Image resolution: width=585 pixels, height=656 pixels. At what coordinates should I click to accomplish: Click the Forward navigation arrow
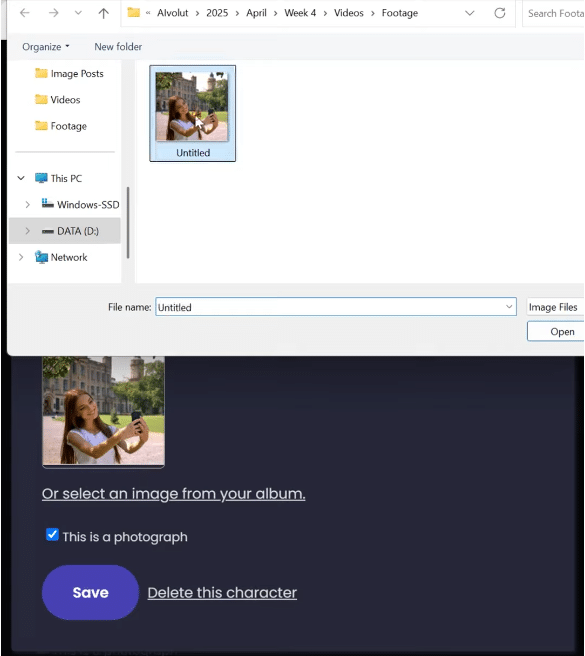coord(53,13)
